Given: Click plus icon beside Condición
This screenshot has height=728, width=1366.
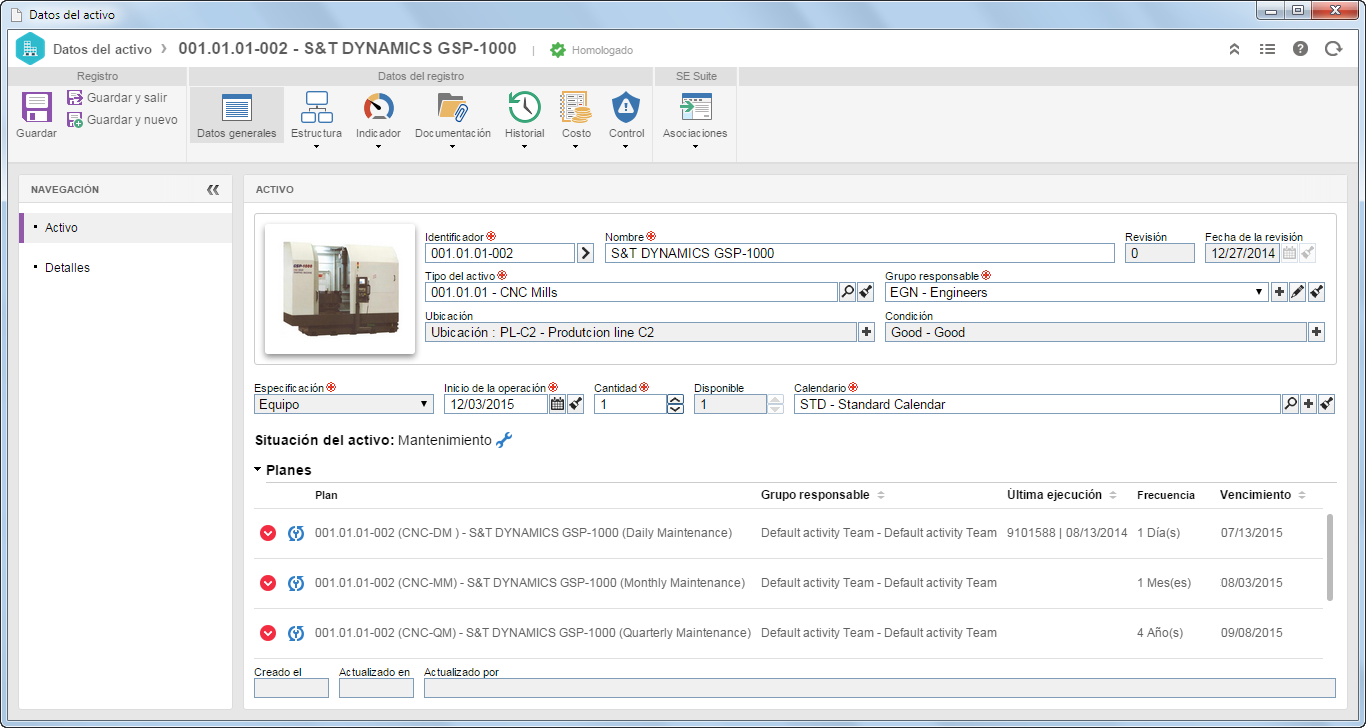Looking at the screenshot, I should click(x=1316, y=332).
